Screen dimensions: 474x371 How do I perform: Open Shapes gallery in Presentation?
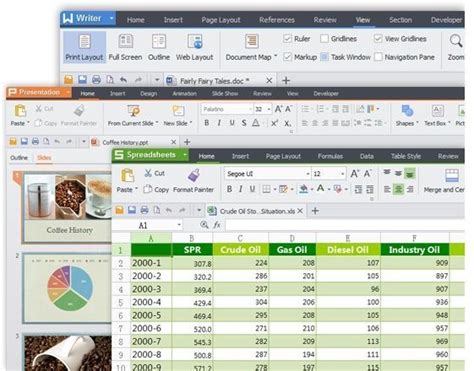click(x=407, y=115)
